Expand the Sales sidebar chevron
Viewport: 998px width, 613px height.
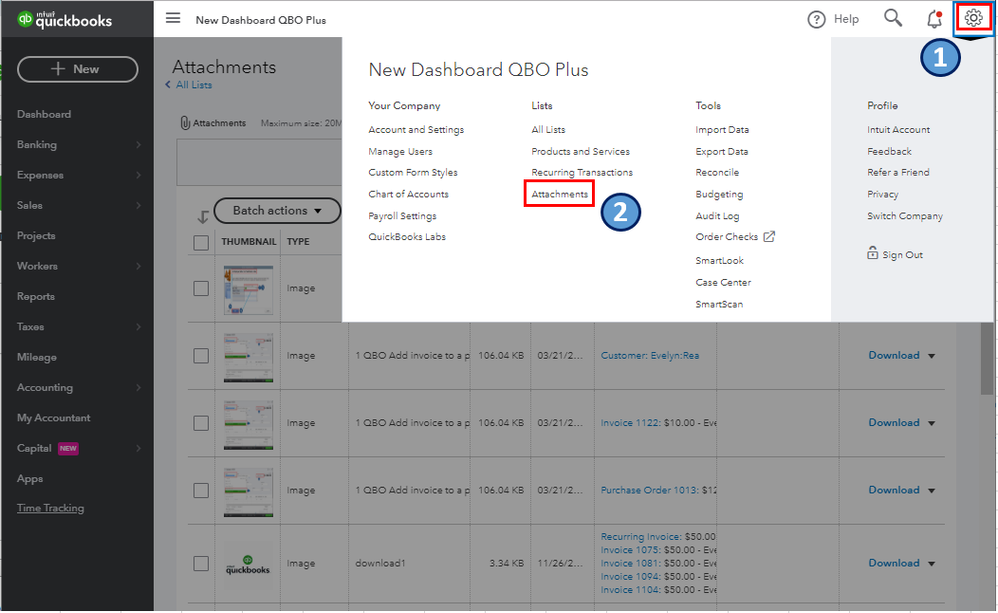(x=138, y=205)
